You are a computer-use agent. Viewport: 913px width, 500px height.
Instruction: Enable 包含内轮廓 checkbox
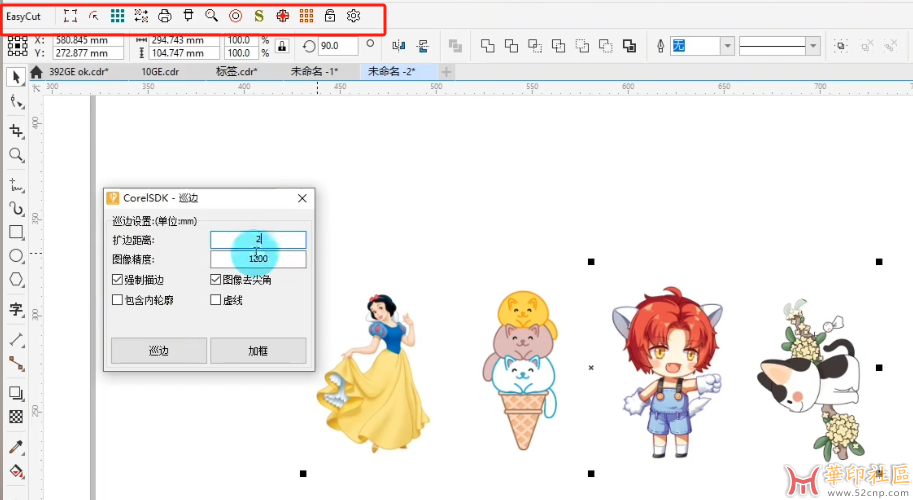[117, 300]
